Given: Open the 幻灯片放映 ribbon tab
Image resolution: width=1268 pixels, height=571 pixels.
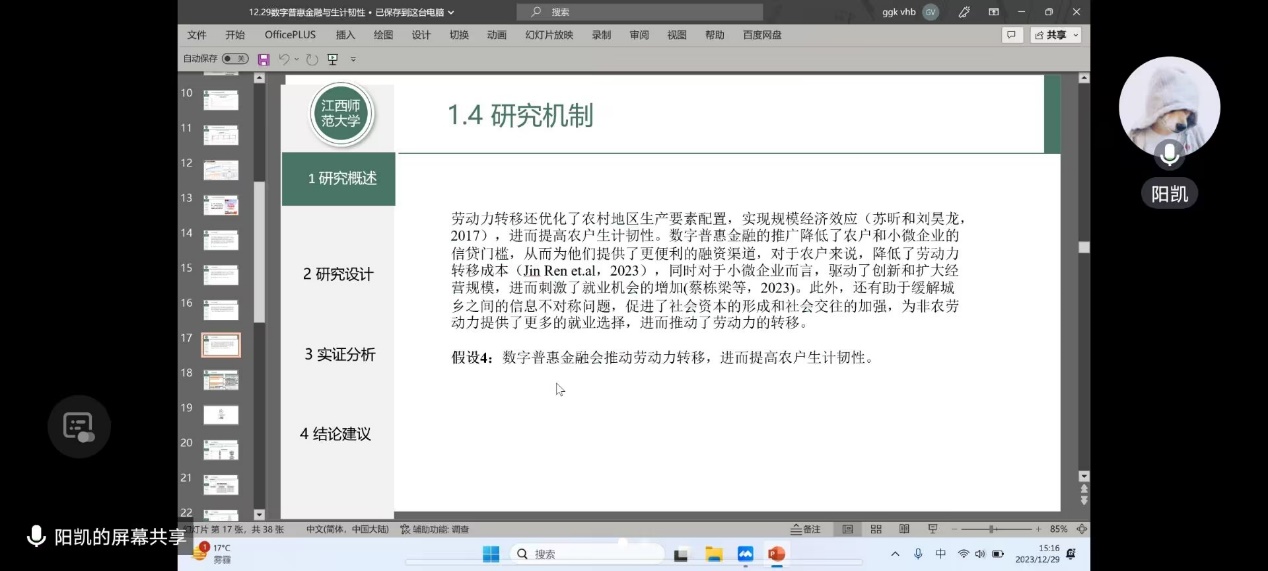Looking at the screenshot, I should click(x=549, y=35).
